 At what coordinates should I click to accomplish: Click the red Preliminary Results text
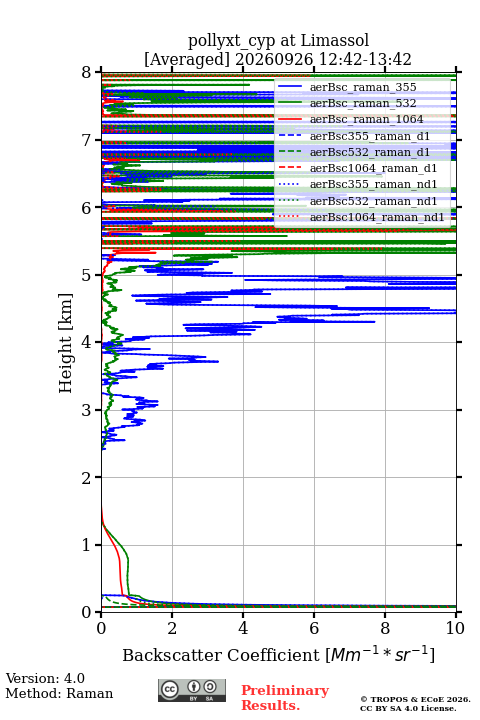pyautogui.click(x=285, y=698)
